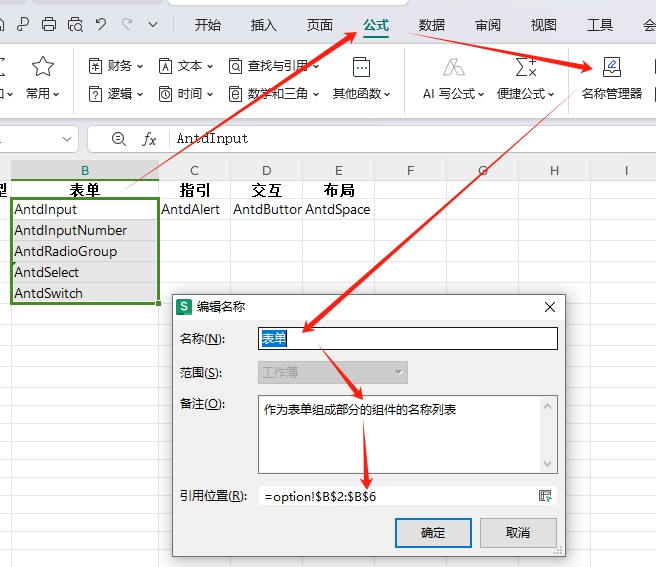
Task: Click the print preview icon in quick toolbar
Action: click(x=75, y=24)
